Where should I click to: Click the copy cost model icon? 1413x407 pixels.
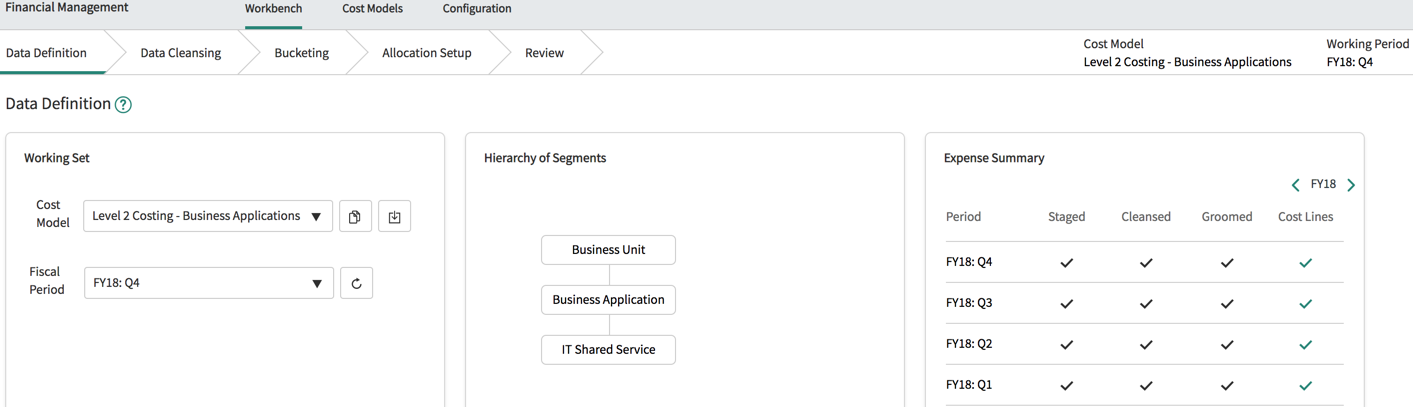[355, 216]
